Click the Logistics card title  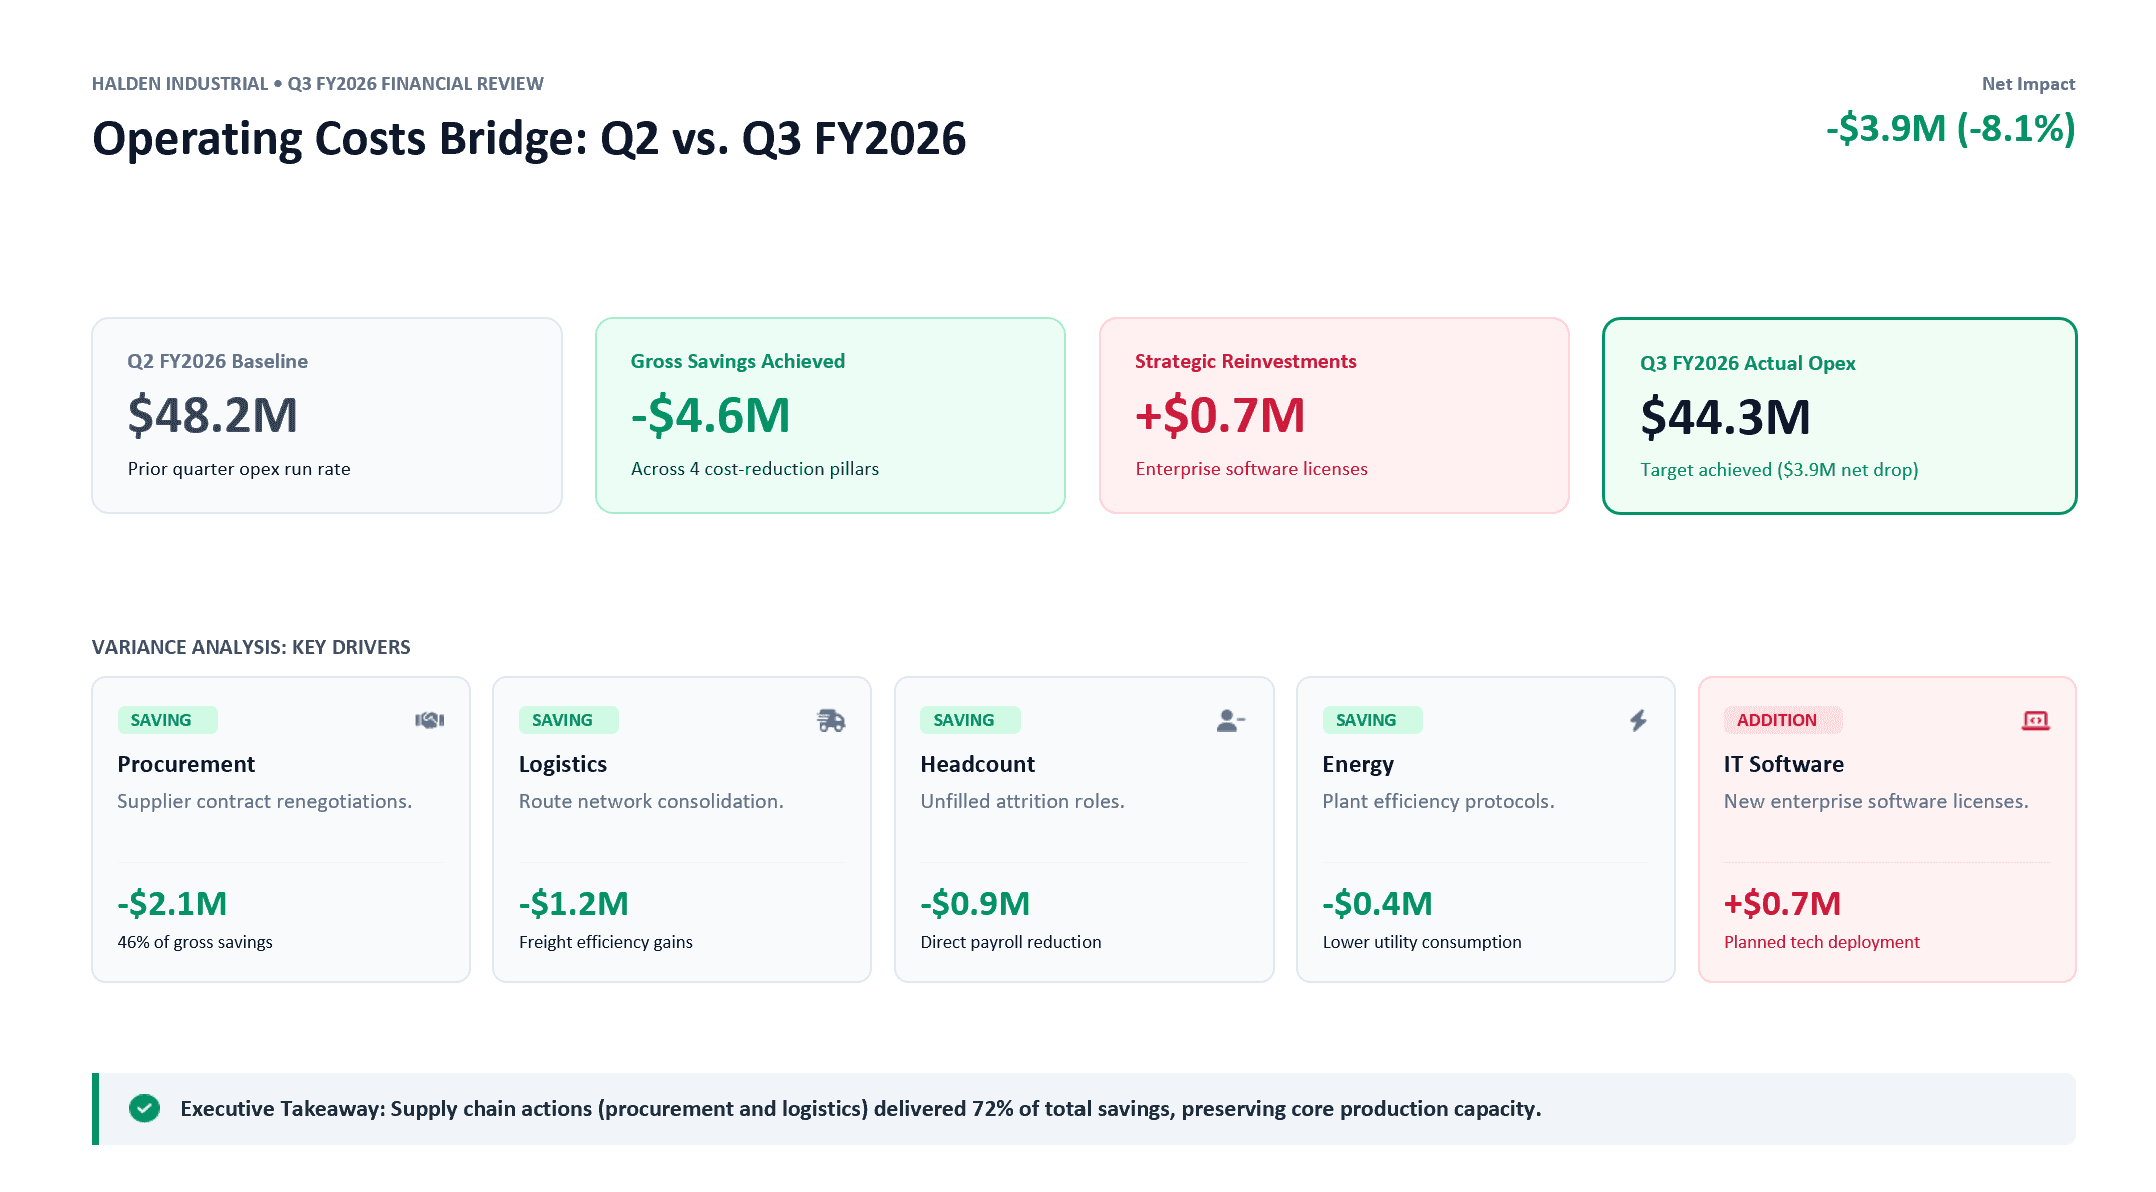tap(563, 764)
